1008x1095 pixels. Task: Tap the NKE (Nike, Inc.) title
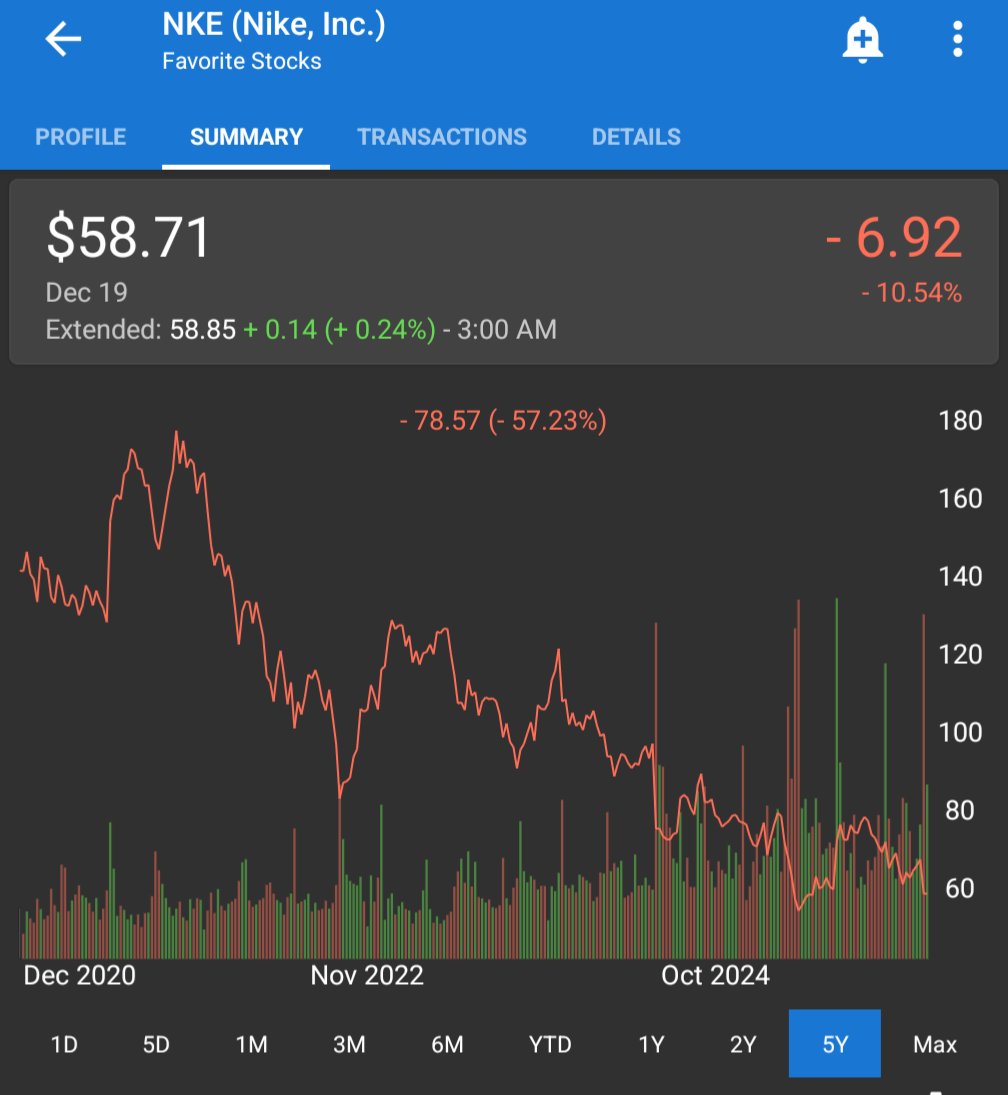coord(274,25)
